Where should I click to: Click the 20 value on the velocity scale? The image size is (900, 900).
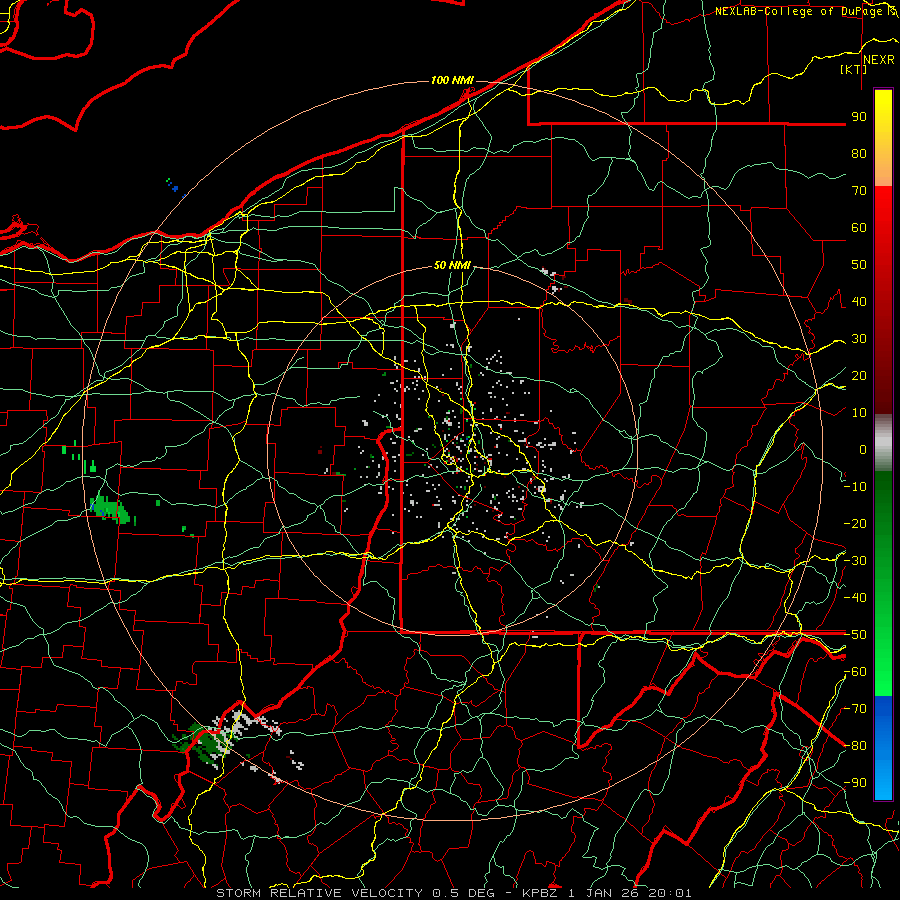pos(859,375)
